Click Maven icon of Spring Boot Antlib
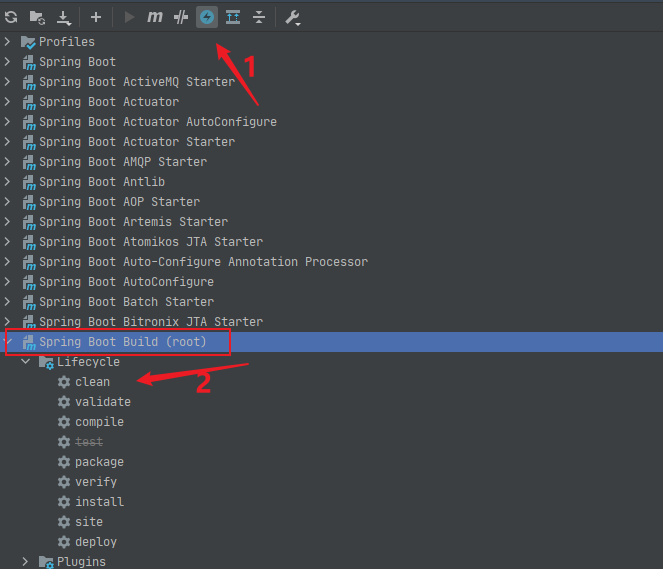663x569 pixels. pyautogui.click(x=29, y=182)
